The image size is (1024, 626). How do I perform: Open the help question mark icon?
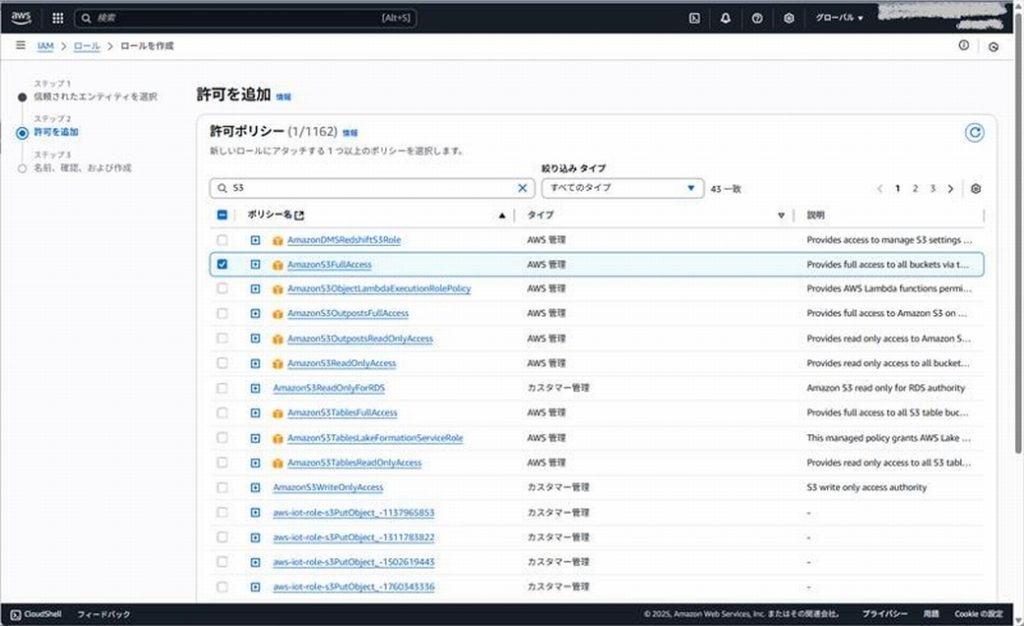[x=757, y=18]
